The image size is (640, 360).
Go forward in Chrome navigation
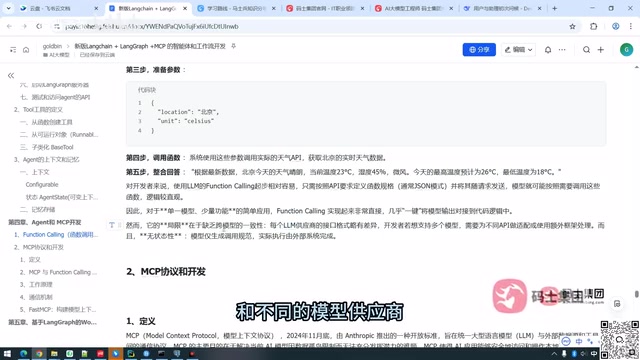(x=24, y=27)
